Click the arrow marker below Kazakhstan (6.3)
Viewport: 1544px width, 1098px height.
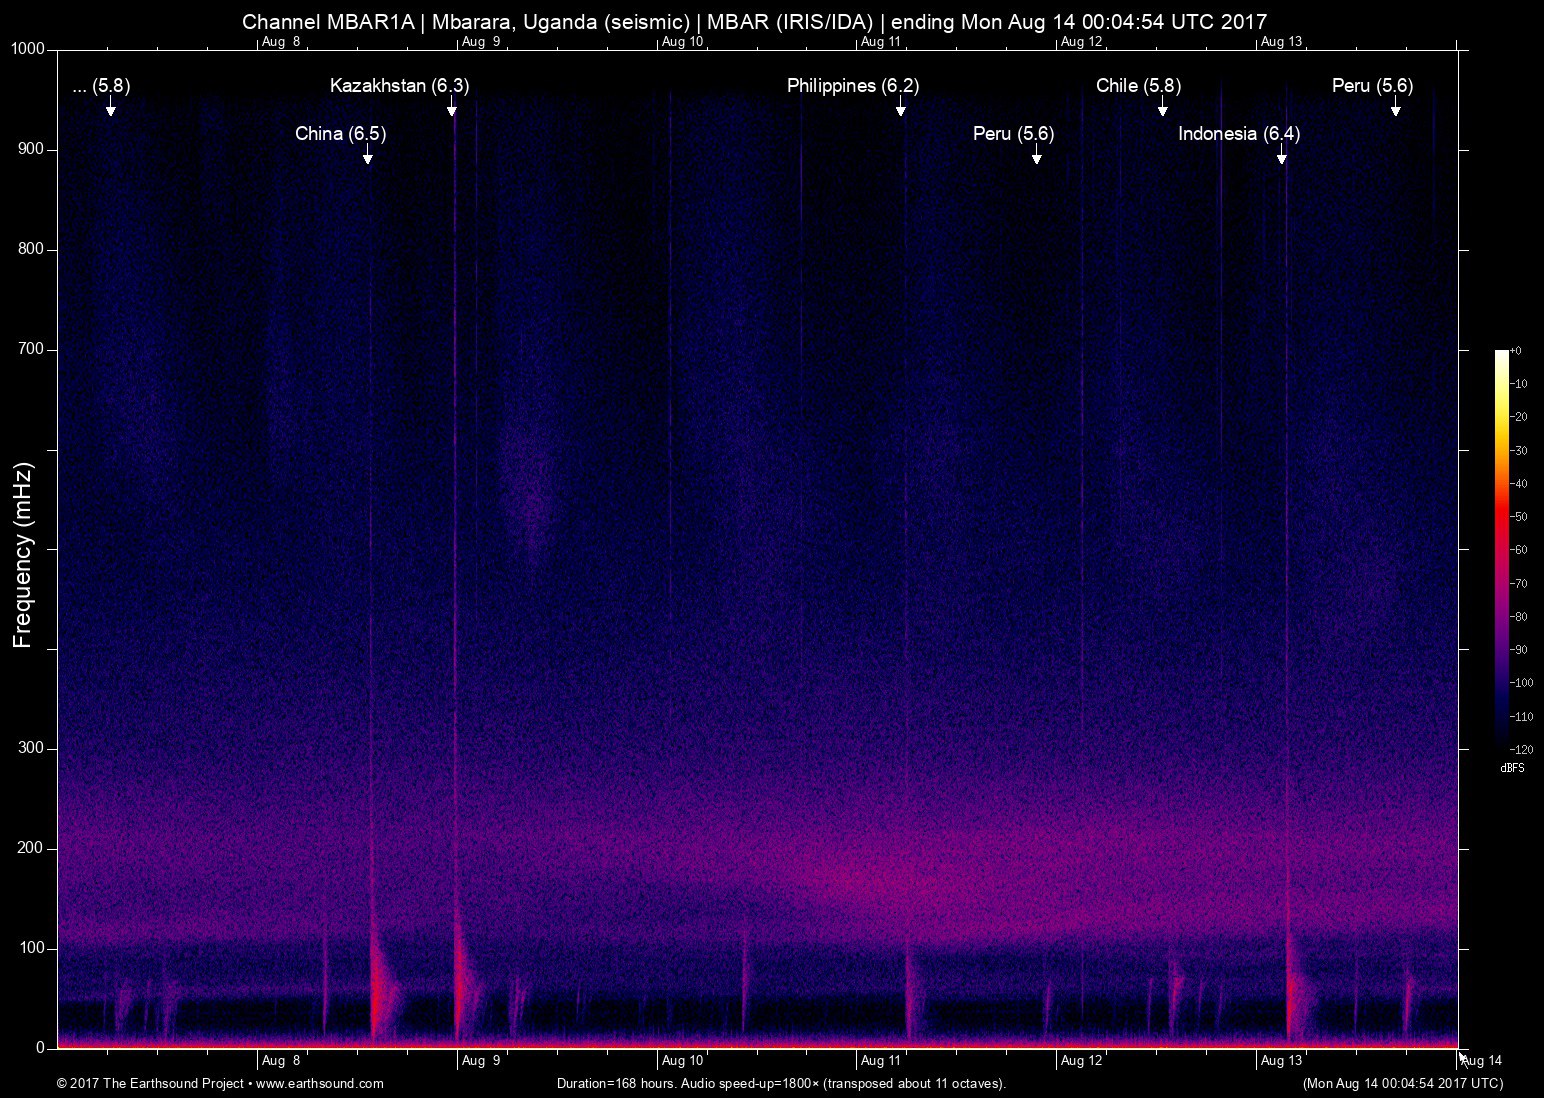click(x=452, y=110)
